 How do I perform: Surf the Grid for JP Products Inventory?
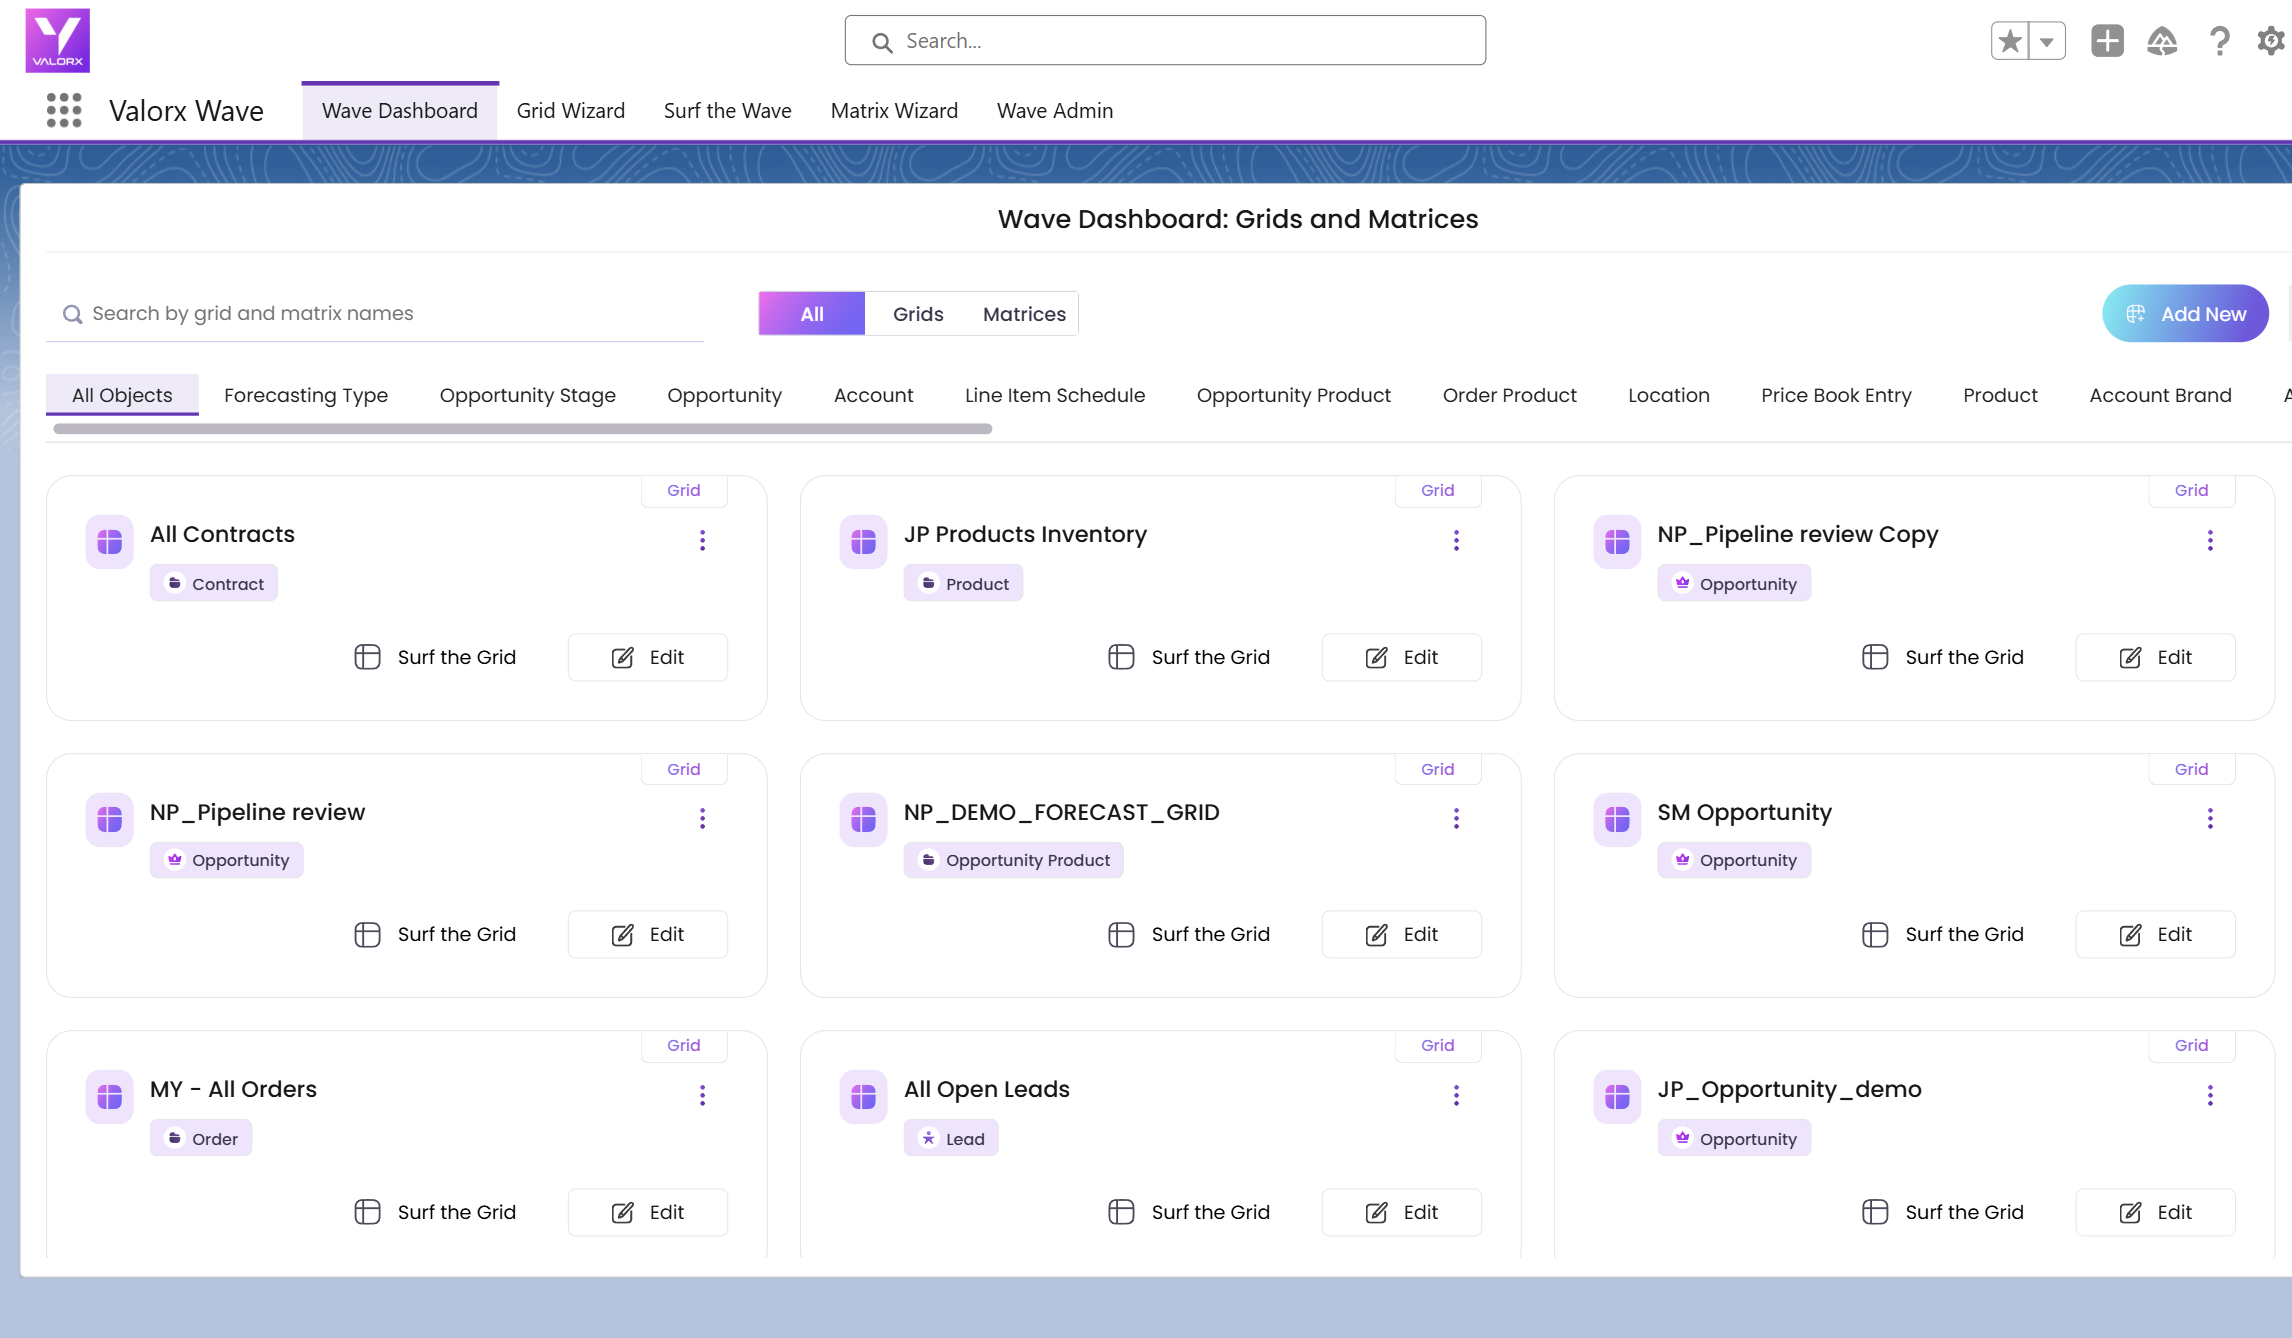point(1190,657)
